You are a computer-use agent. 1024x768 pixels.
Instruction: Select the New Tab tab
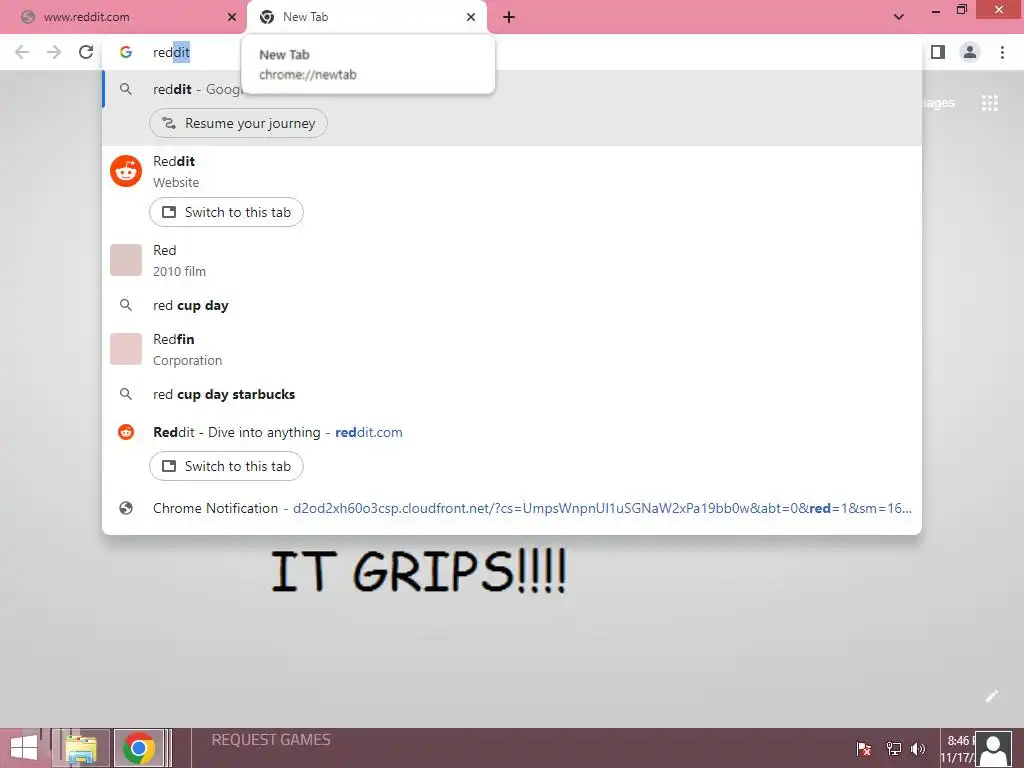click(x=366, y=17)
